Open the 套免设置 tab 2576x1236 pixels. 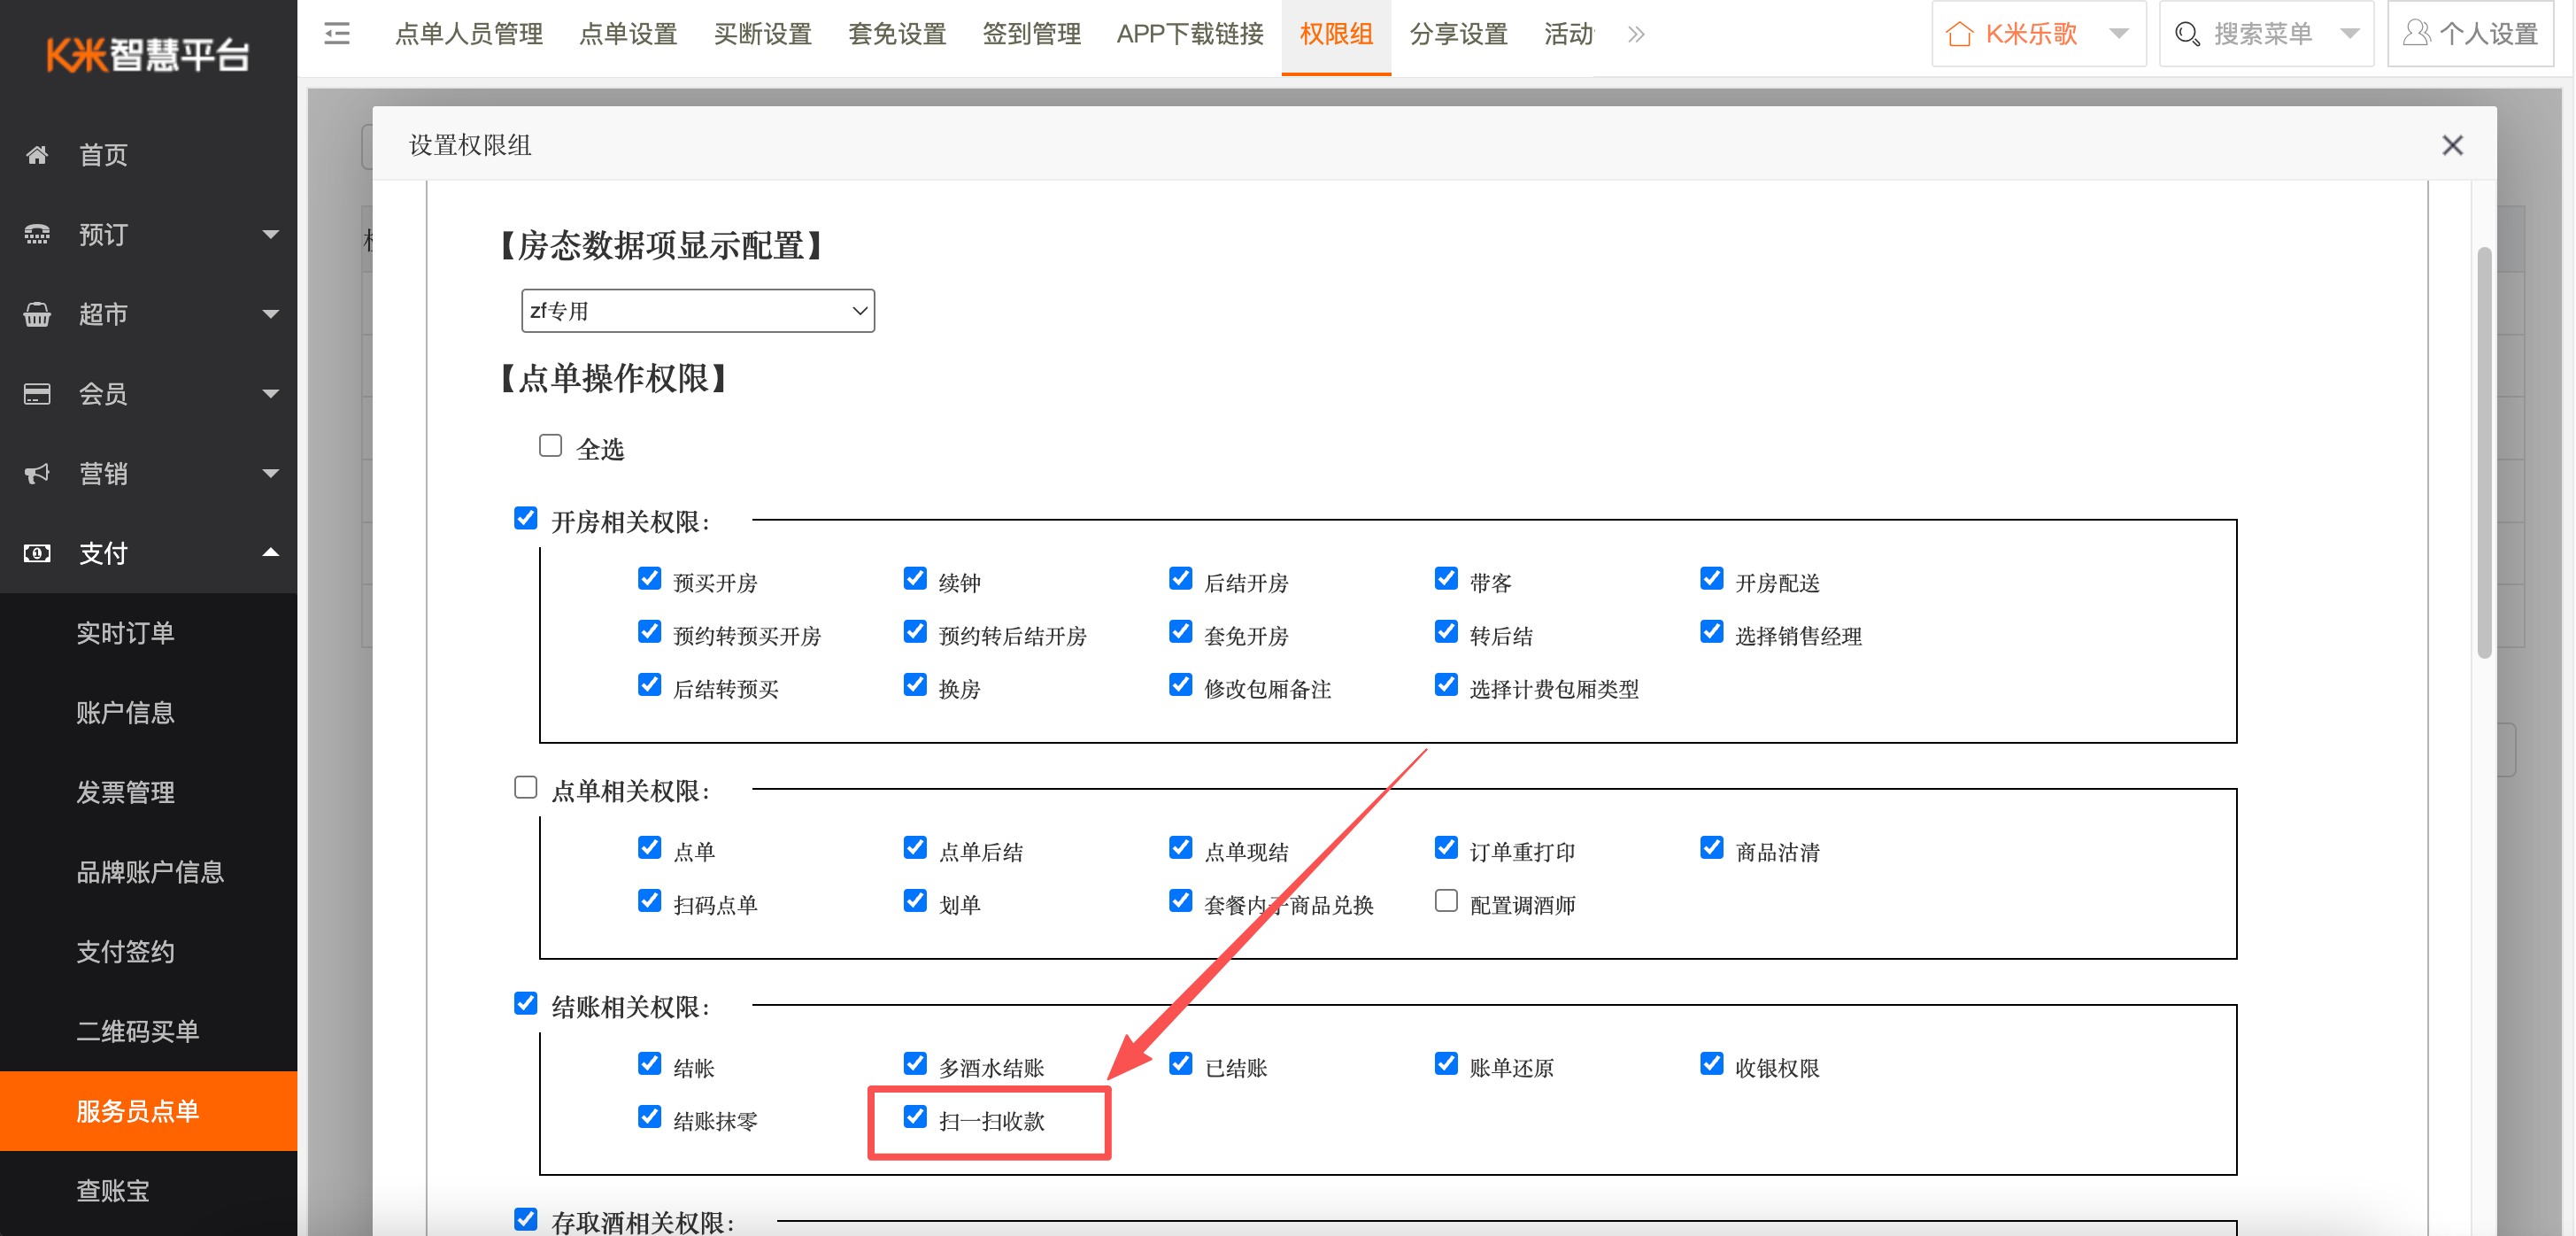897,35
